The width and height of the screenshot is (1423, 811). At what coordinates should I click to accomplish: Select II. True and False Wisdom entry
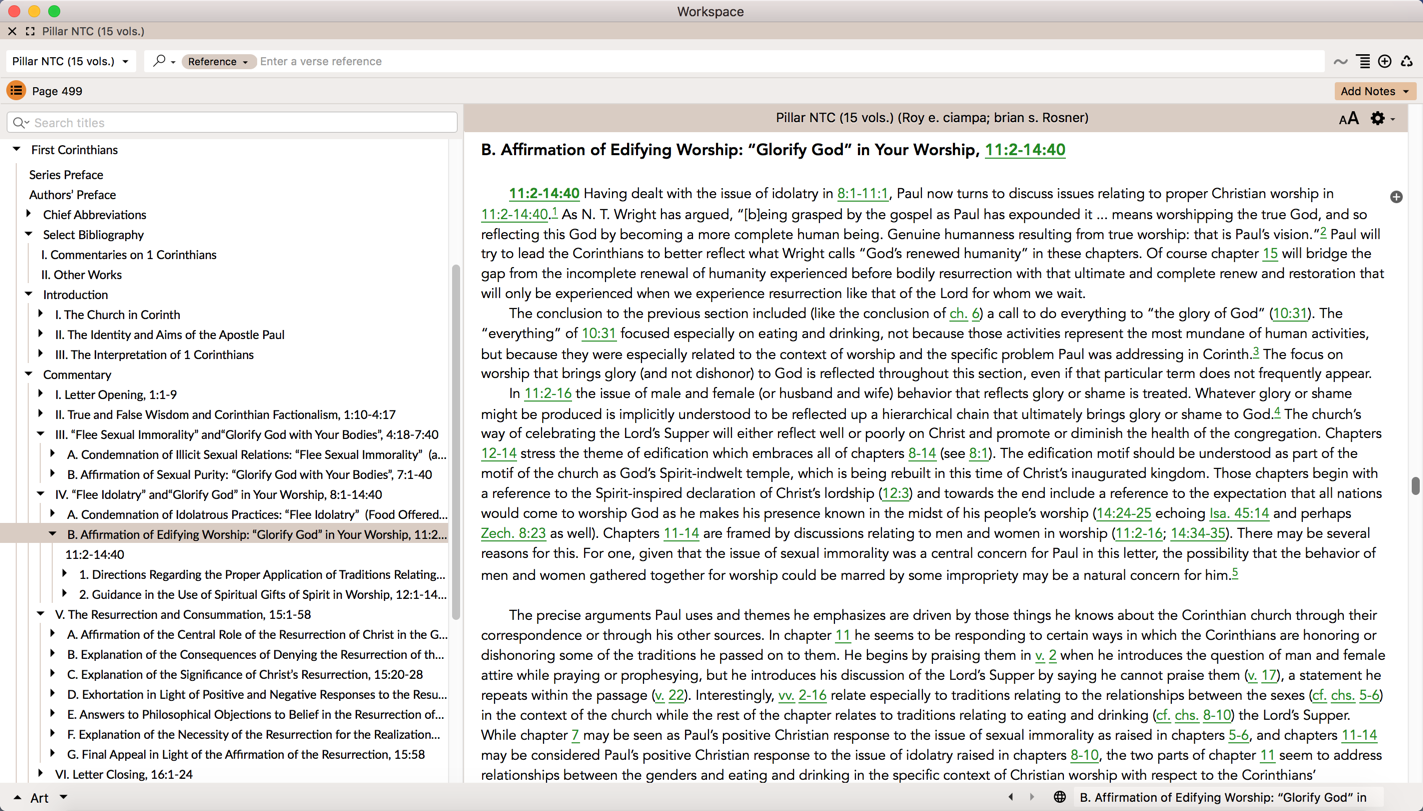[225, 415]
